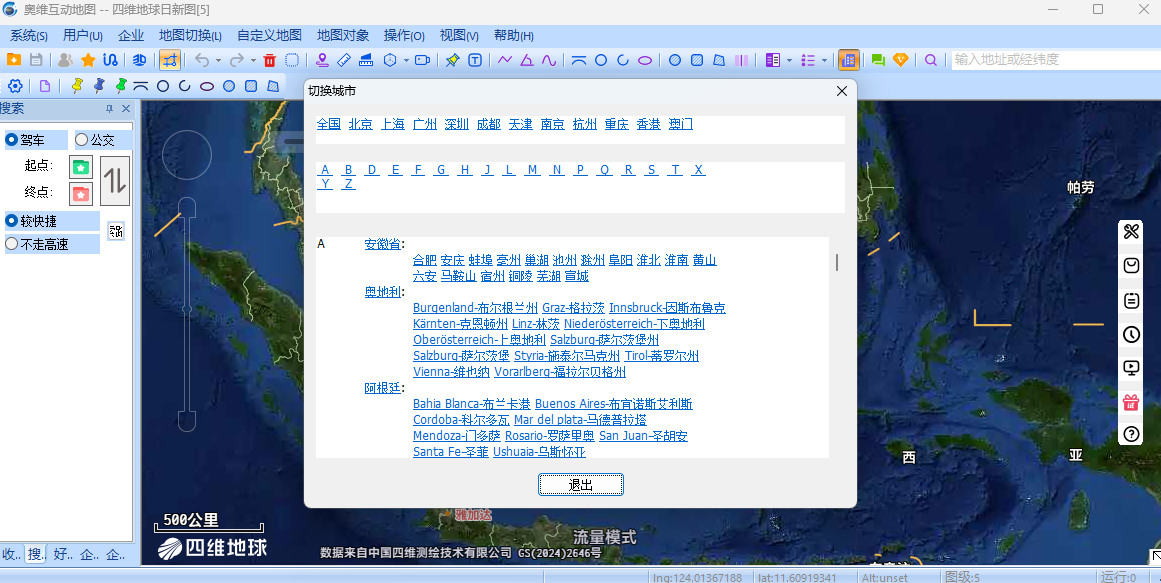
Task: Click the 退出 button in city dialog
Action: pos(581,484)
